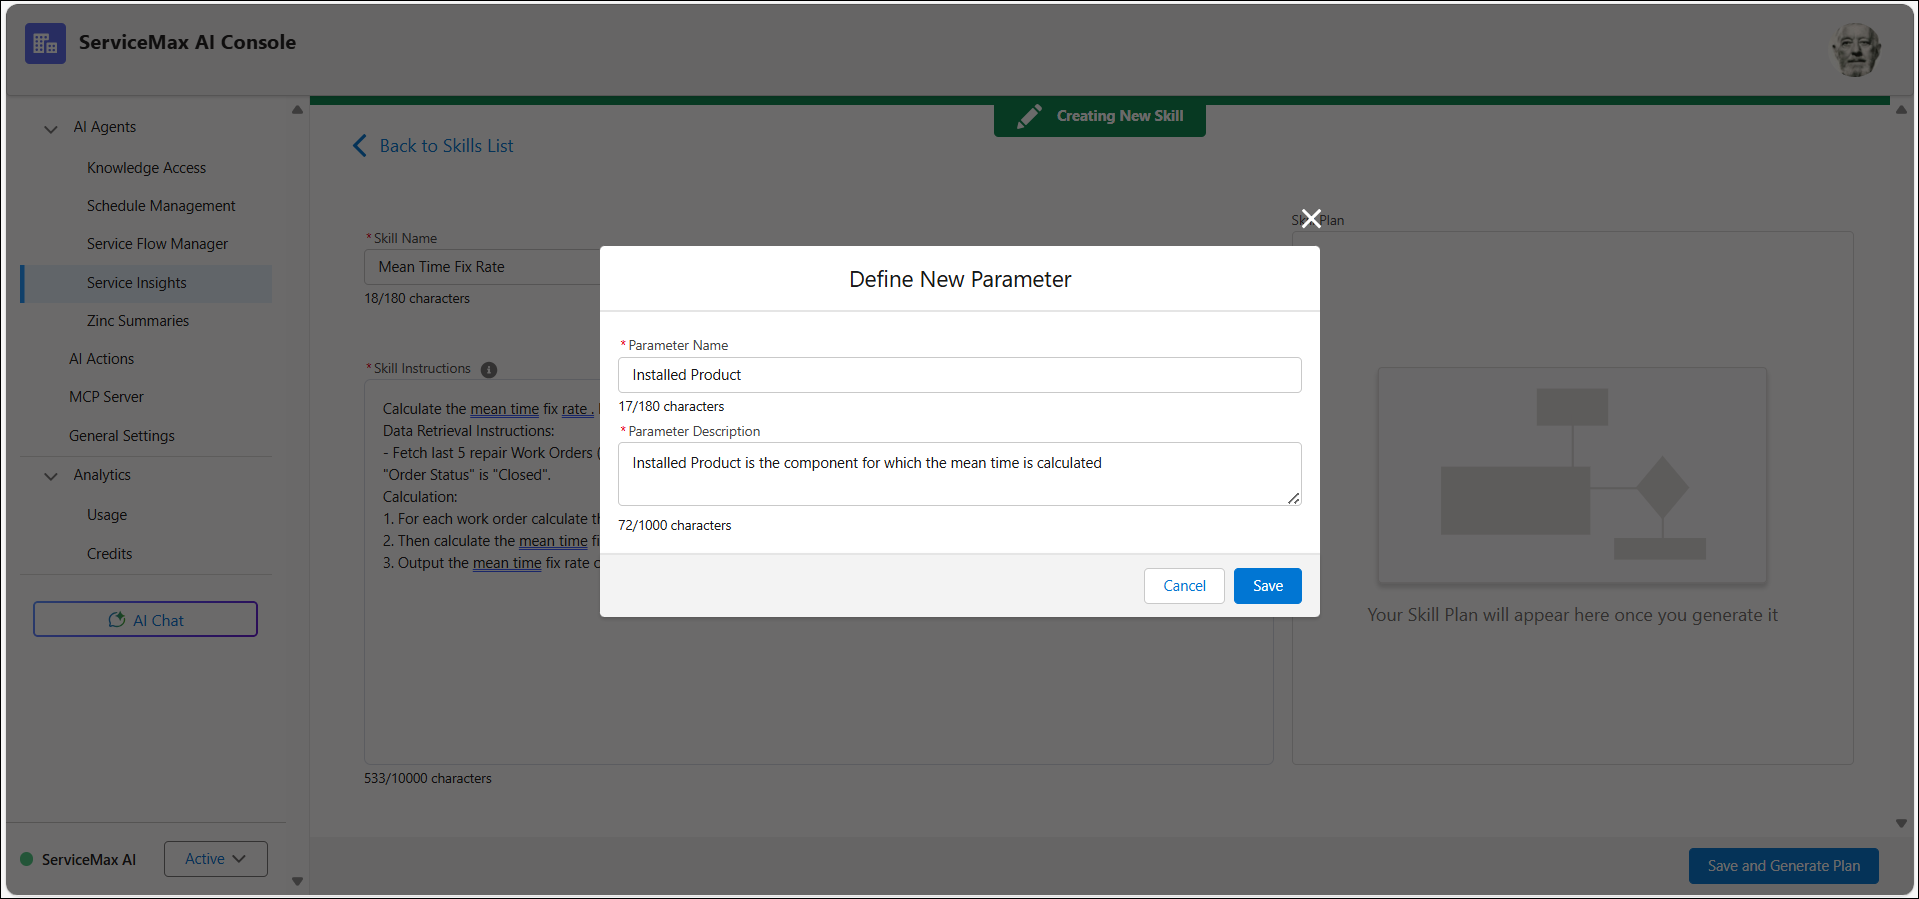The image size is (1919, 899).
Task: Click the ServiceMax AI Console logo icon
Action: coord(45,43)
